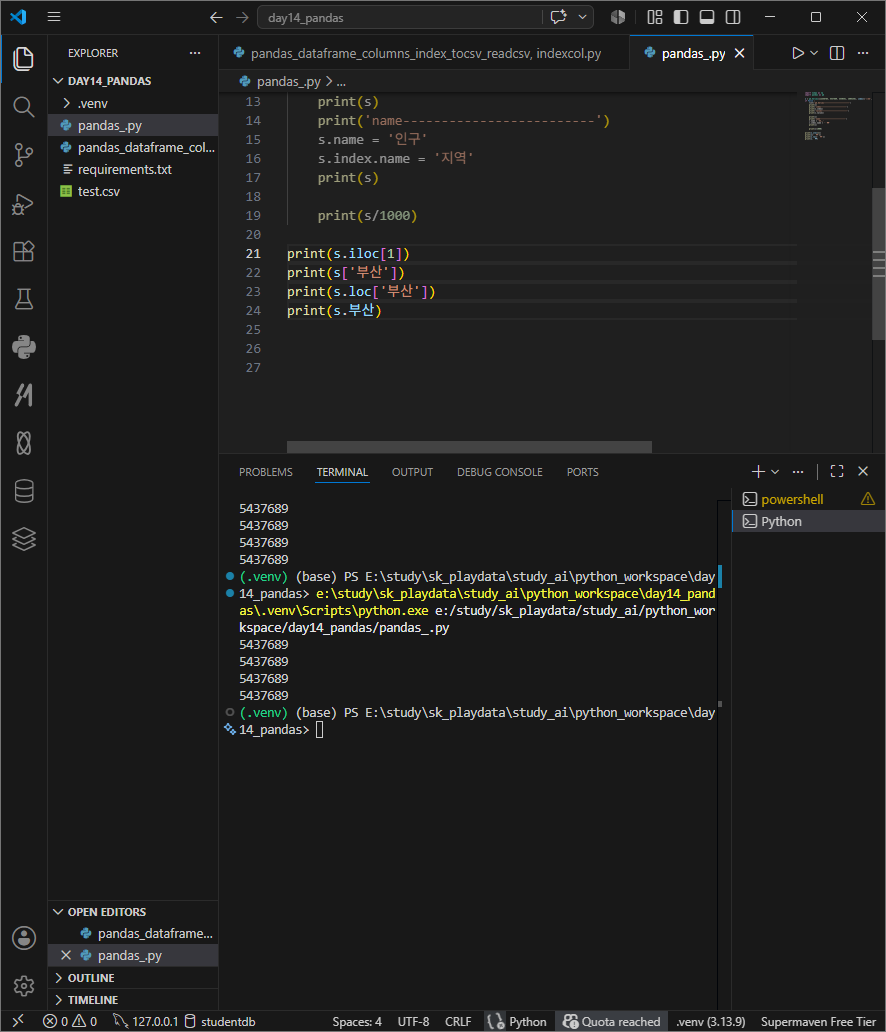
Task: Customize layout icon in title bar
Action: 654,17
